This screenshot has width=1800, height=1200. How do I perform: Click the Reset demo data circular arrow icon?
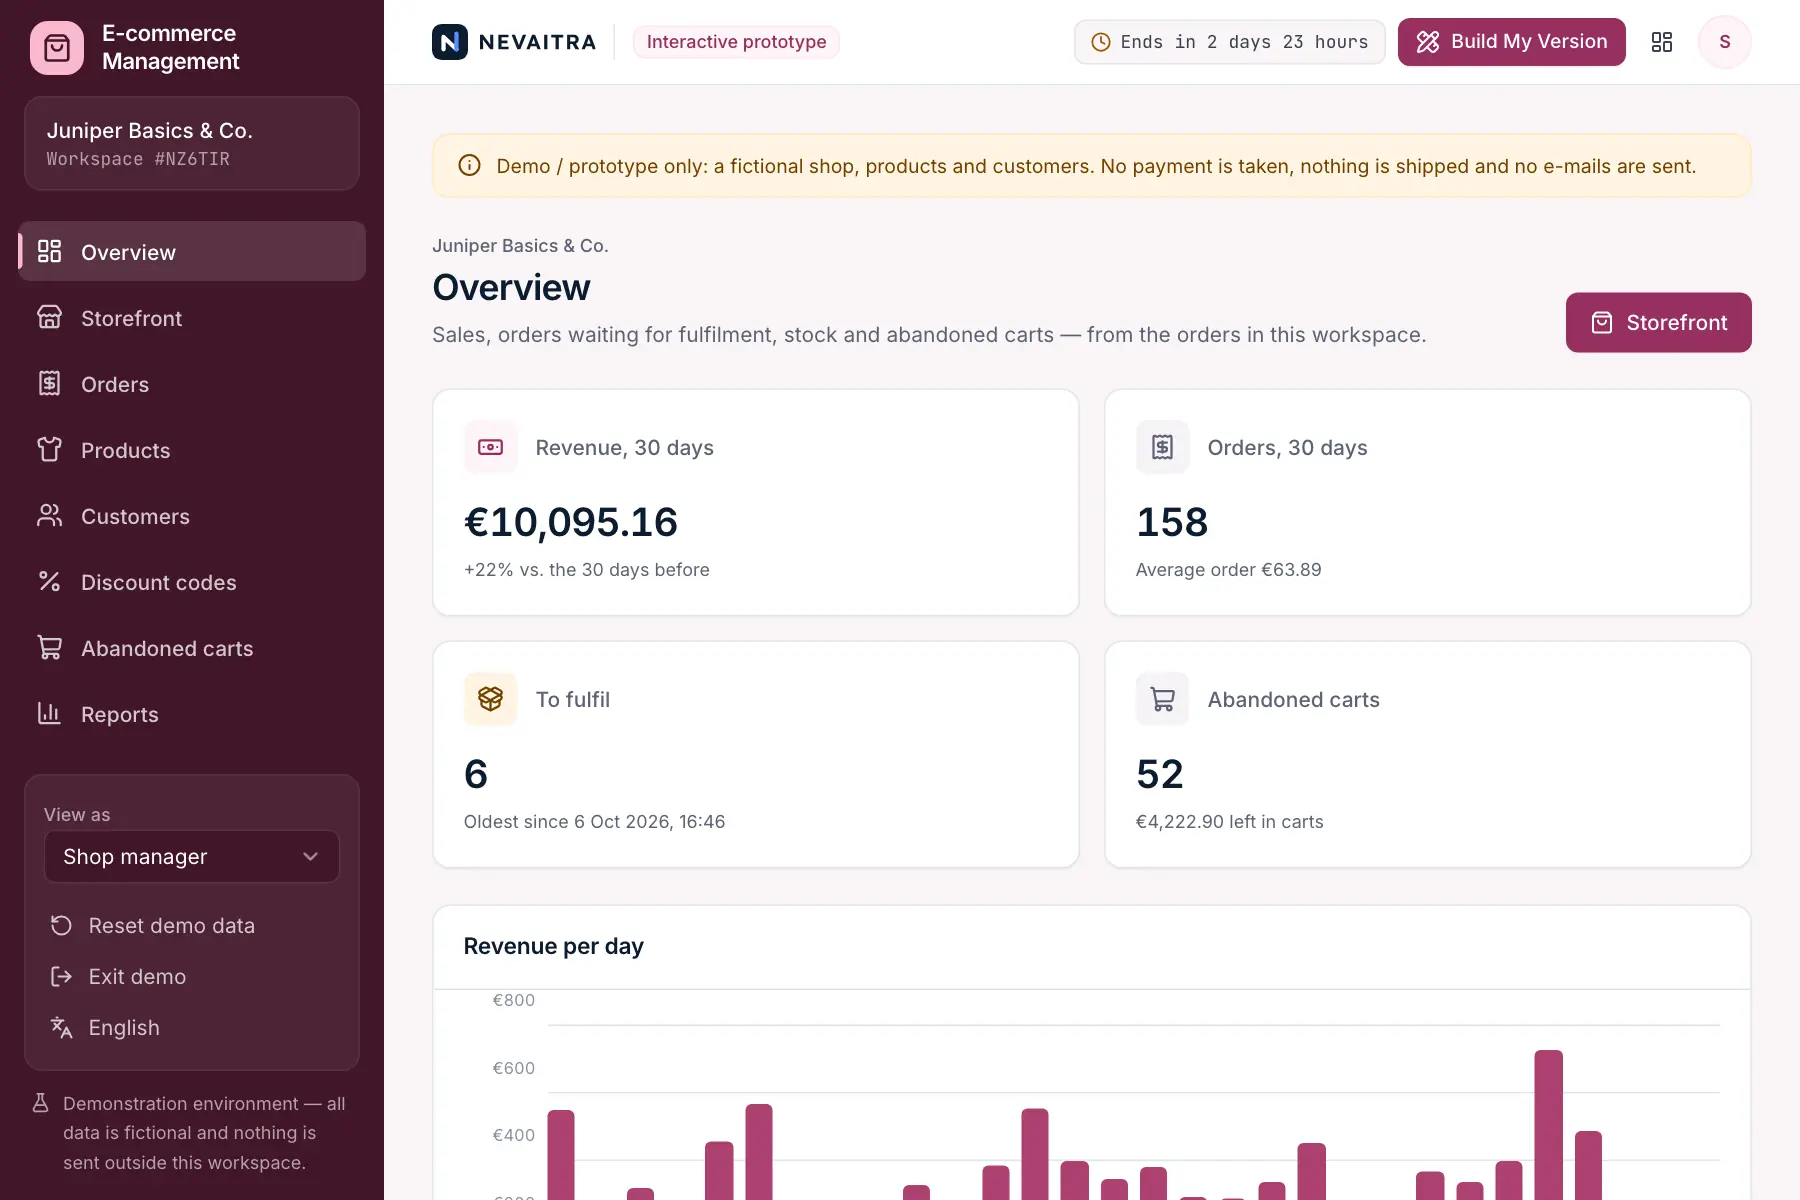pyautogui.click(x=61, y=926)
